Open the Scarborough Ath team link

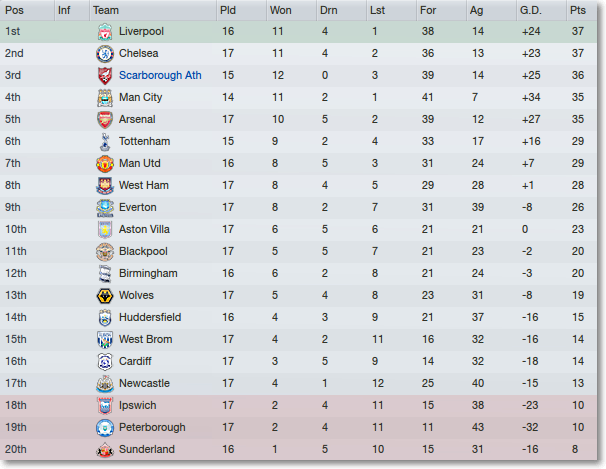pyautogui.click(x=160, y=75)
